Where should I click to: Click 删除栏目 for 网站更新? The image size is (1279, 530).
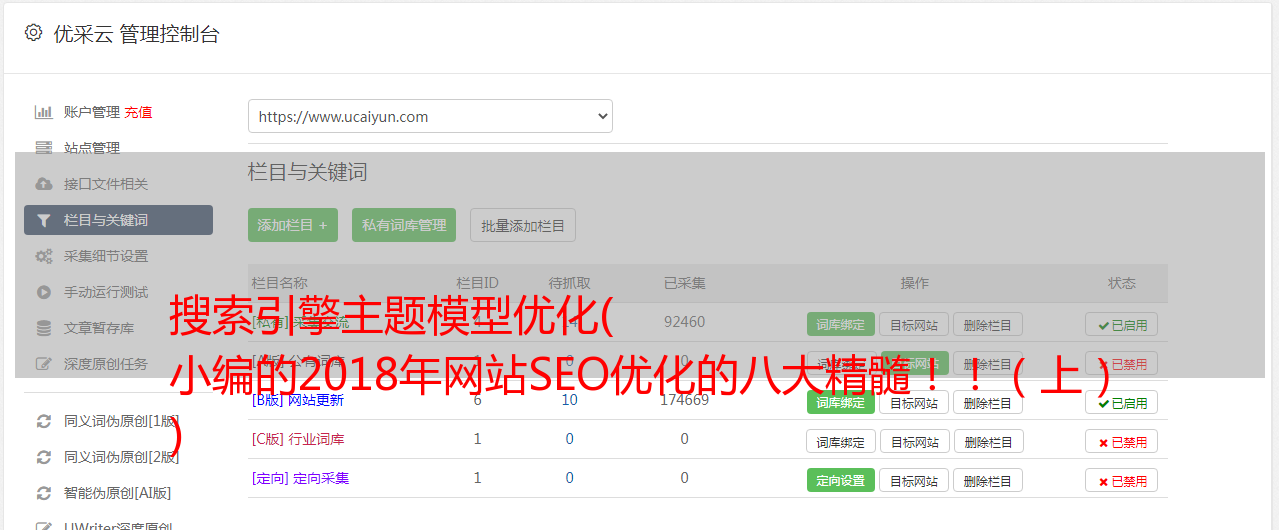(x=988, y=402)
